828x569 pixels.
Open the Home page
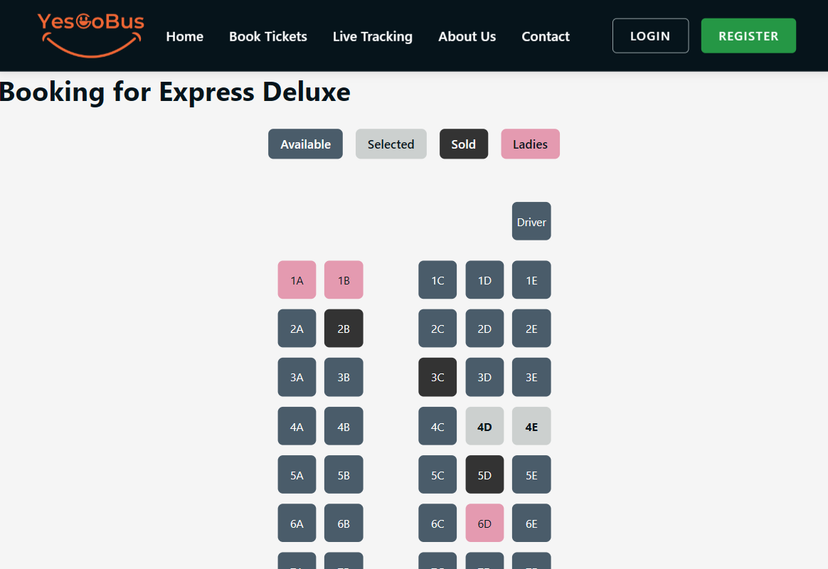pyautogui.click(x=184, y=36)
